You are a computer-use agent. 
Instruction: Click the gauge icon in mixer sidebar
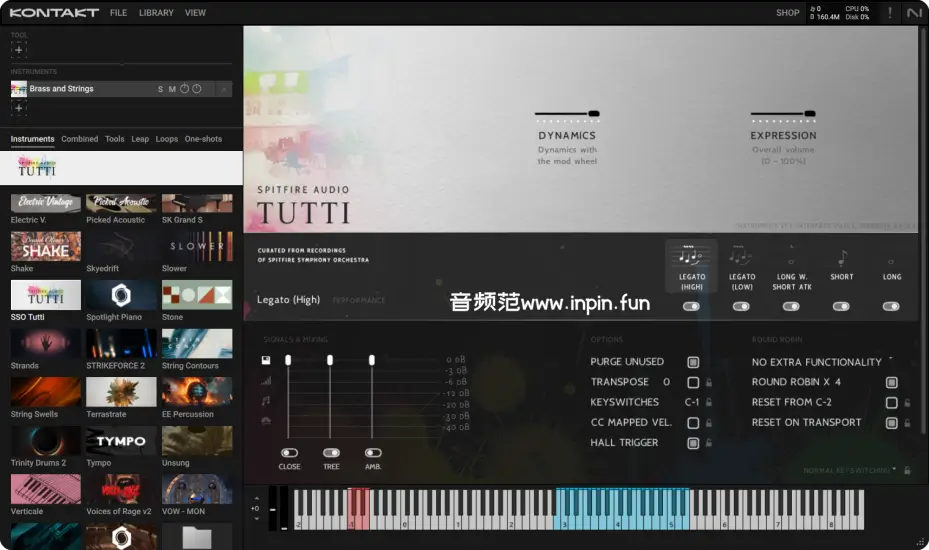point(266,421)
